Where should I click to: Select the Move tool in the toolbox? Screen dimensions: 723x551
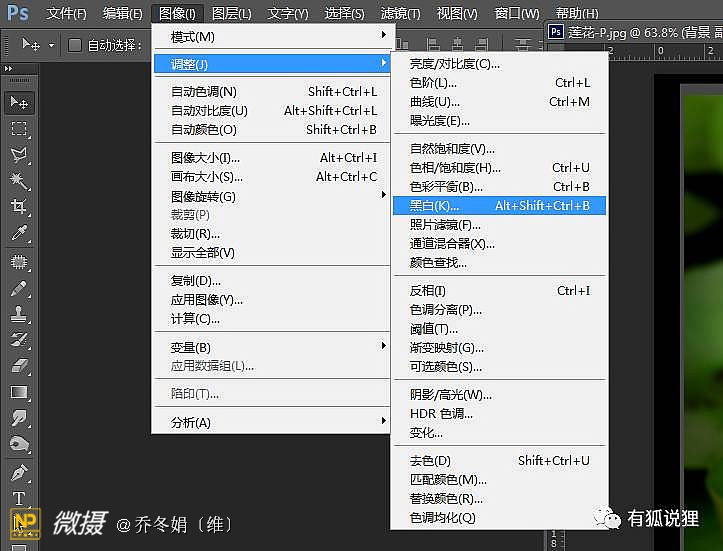(x=18, y=102)
